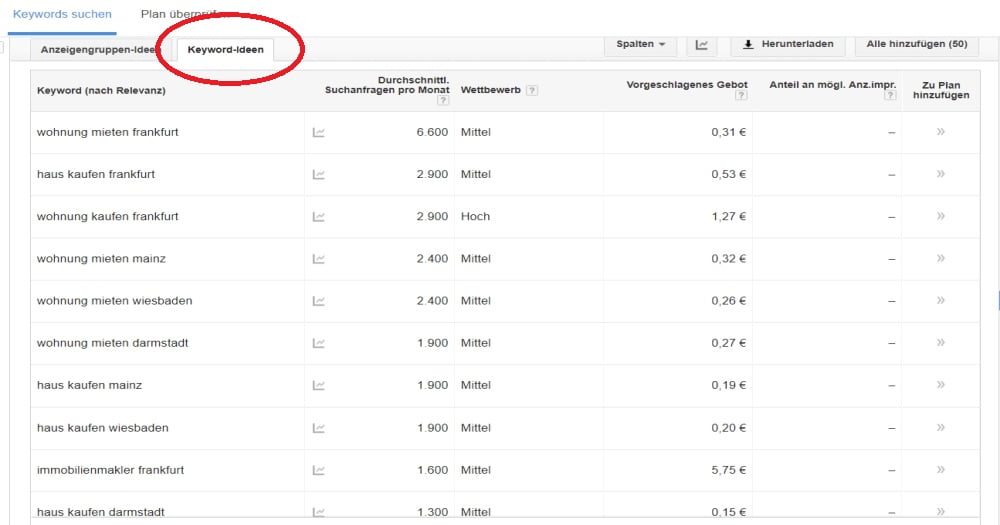Click the 6.600 search volume value
Screen dimensions: 1000x525
(x=432, y=132)
